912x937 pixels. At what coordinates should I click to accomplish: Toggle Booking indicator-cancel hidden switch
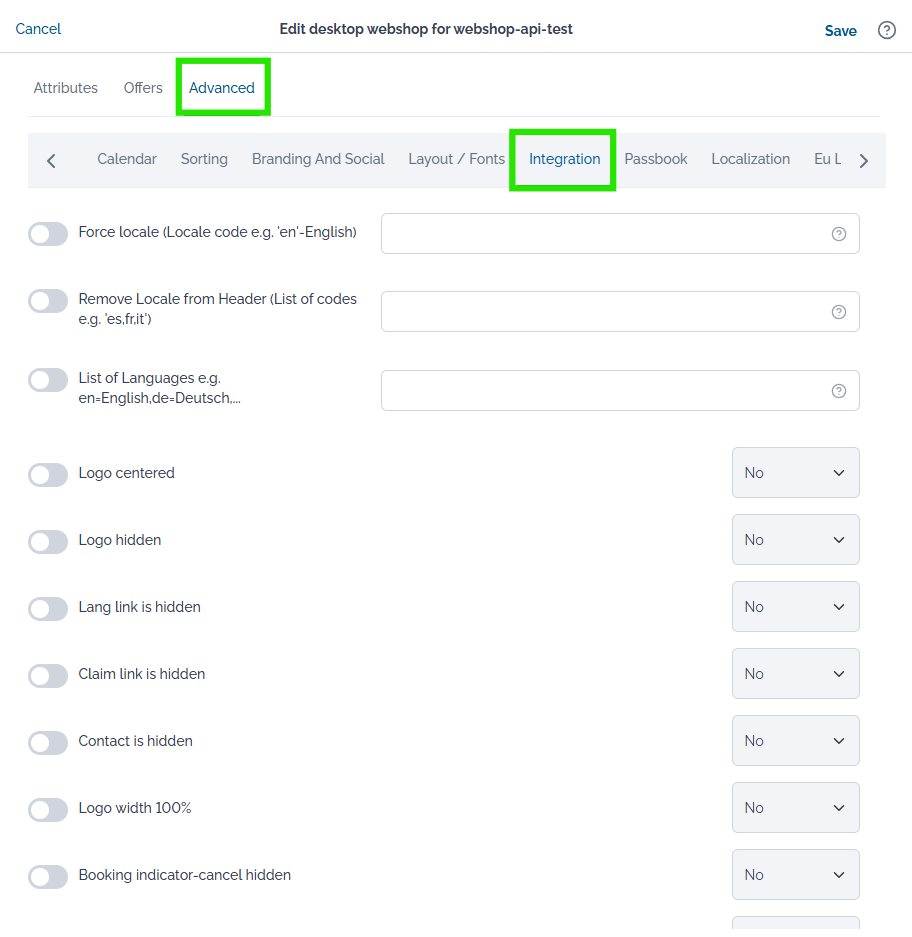pos(48,877)
